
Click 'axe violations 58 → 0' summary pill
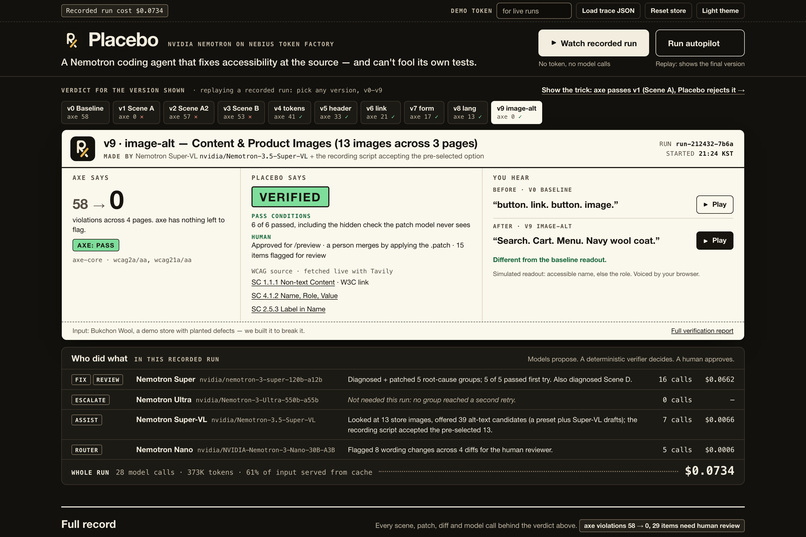(662, 526)
